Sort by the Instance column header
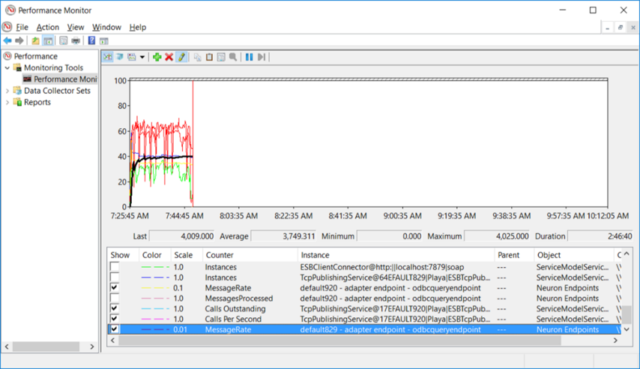Viewport: 640px width, 369px height. click(396, 255)
